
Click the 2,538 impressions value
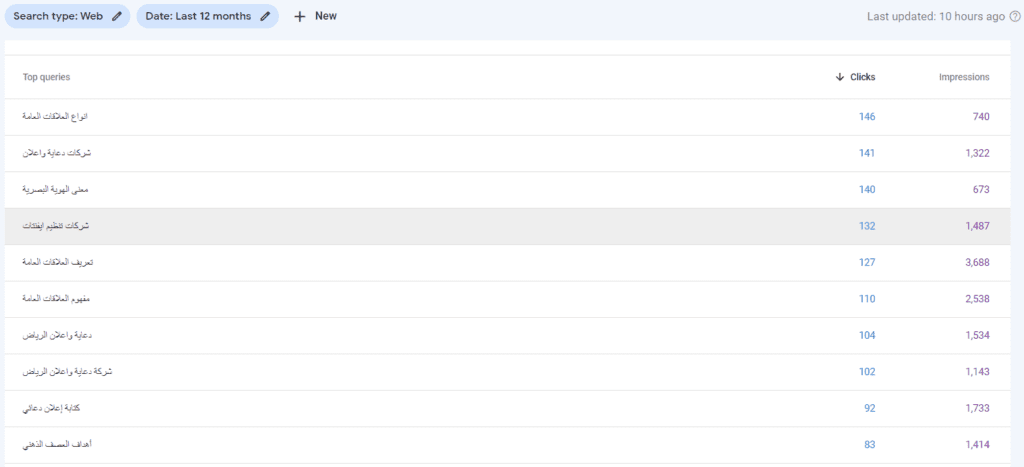978,299
